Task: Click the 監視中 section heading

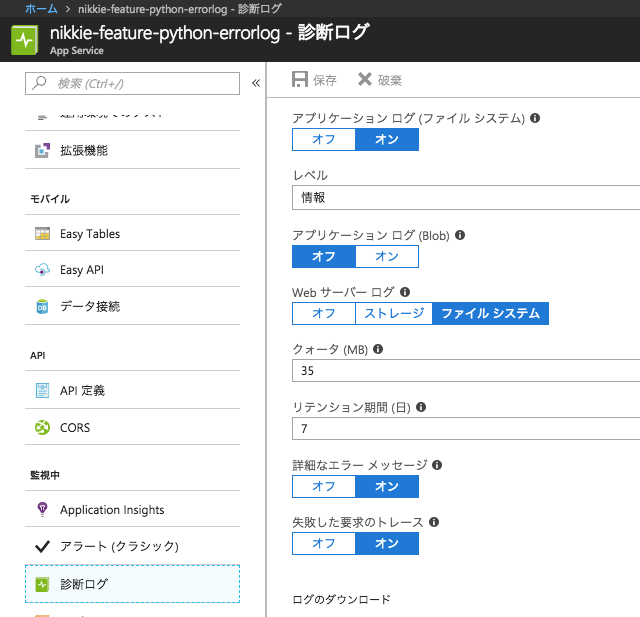Action: click(x=45, y=475)
